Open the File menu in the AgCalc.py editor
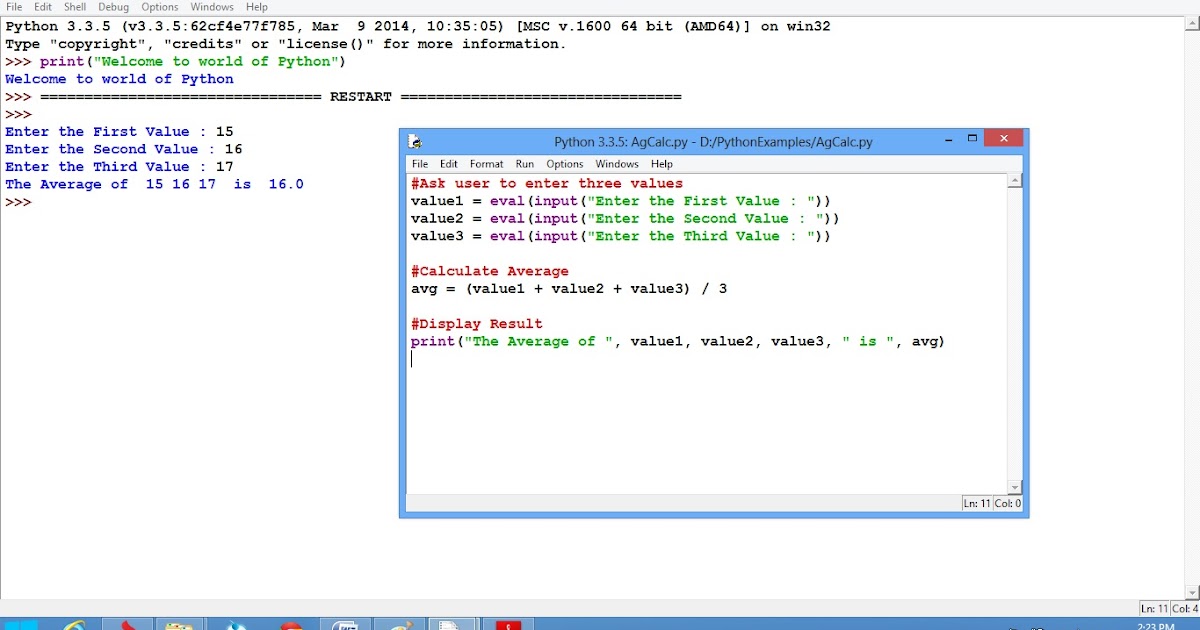 pos(419,163)
